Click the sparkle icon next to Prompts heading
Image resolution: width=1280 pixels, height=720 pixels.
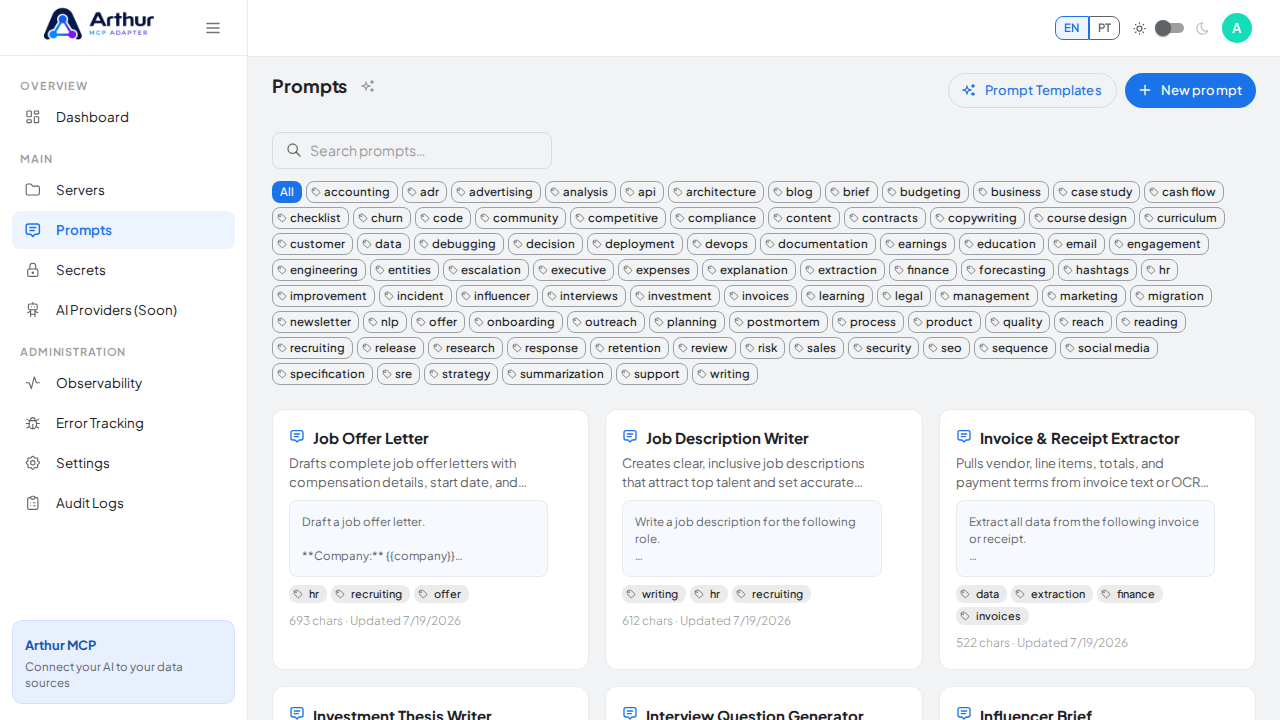pos(368,87)
